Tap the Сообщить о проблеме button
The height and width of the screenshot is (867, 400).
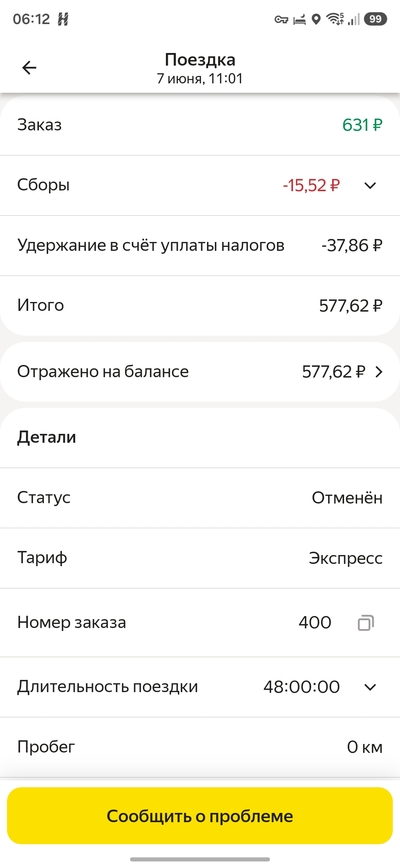click(200, 816)
